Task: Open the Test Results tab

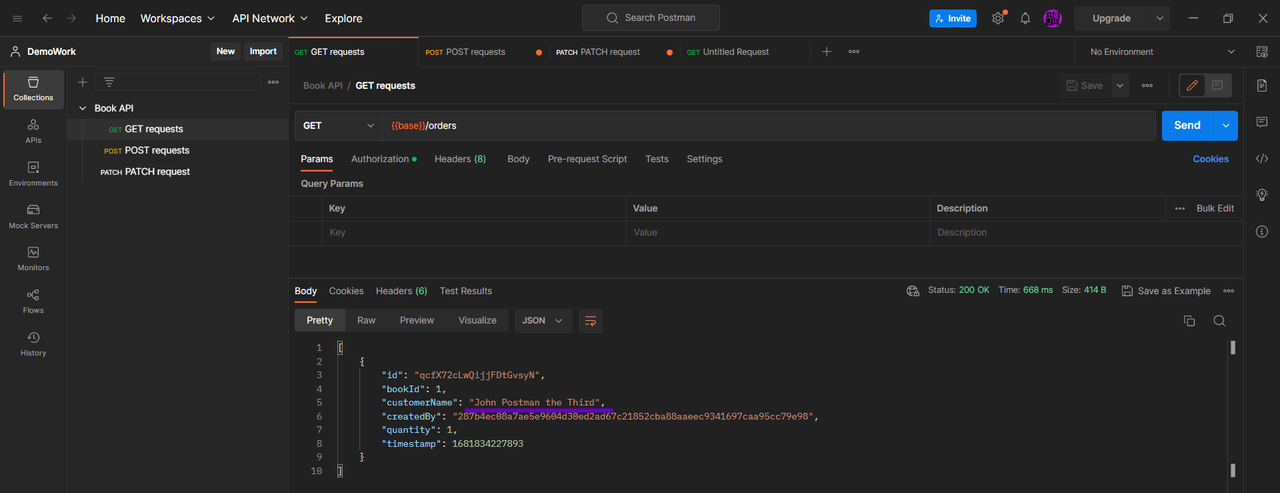Action: coord(466,291)
